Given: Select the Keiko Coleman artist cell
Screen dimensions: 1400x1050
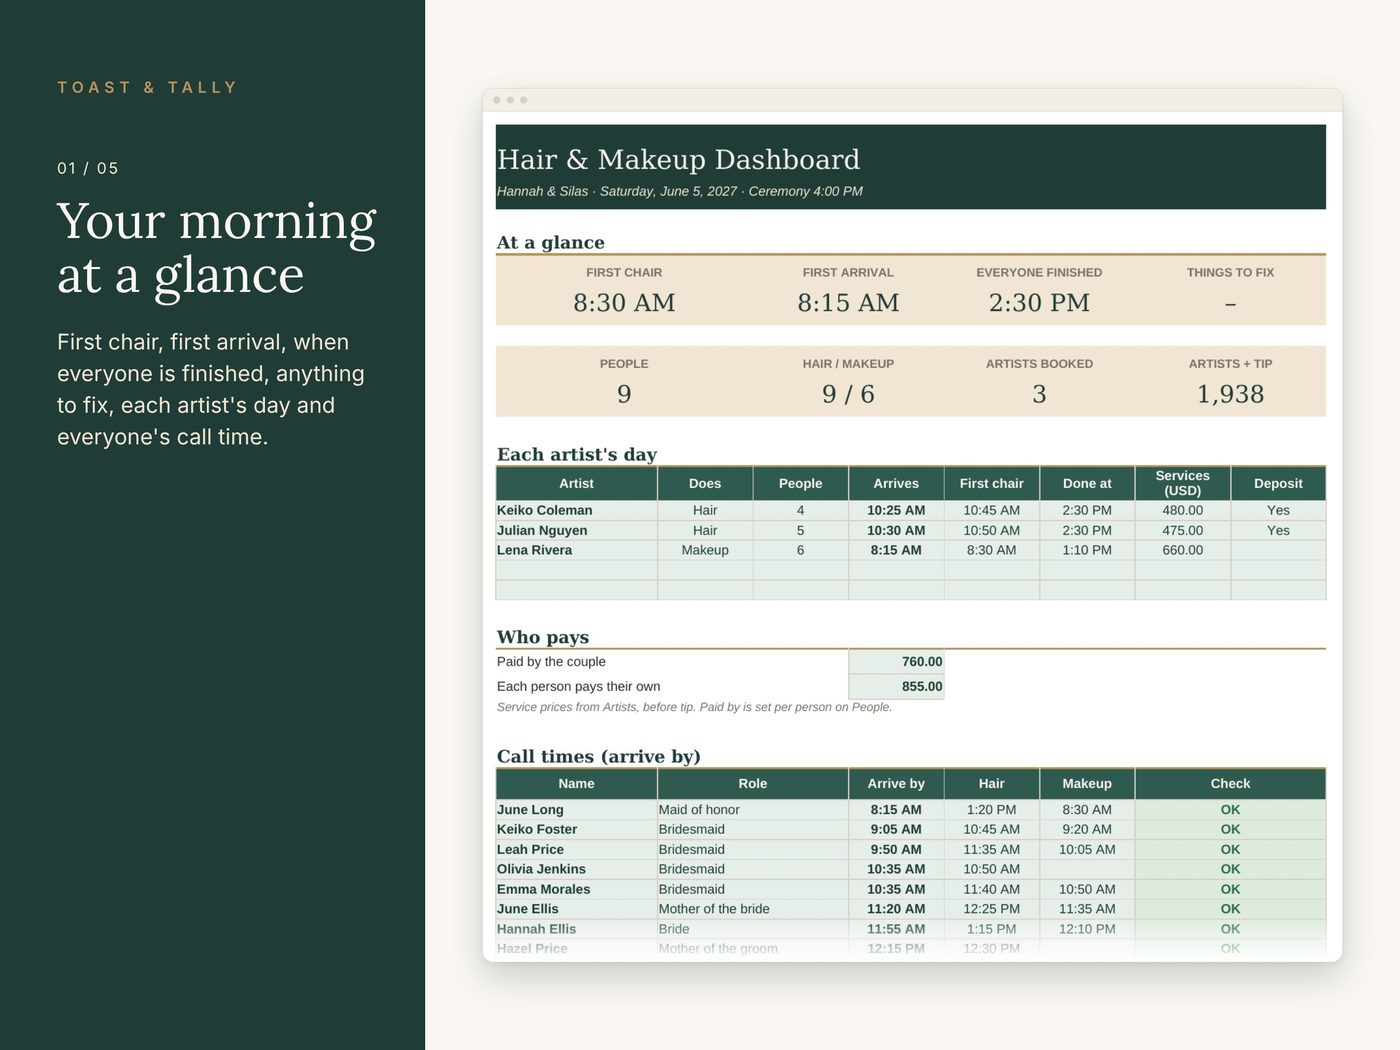Looking at the screenshot, I should tap(577, 510).
